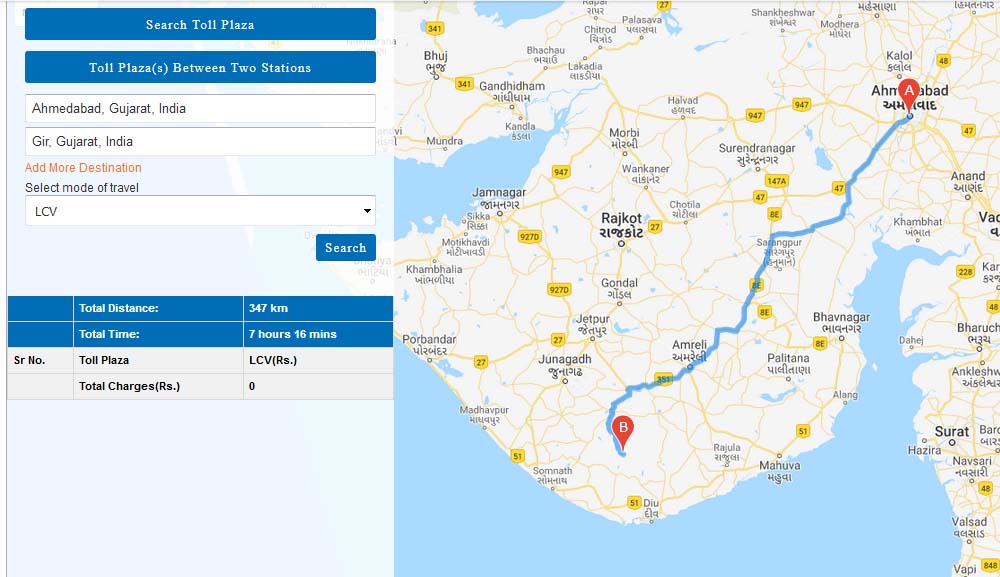This screenshot has height=577, width=1000.
Task: Select Toll Plaza(s) Between Two Stations
Action: coord(200,68)
